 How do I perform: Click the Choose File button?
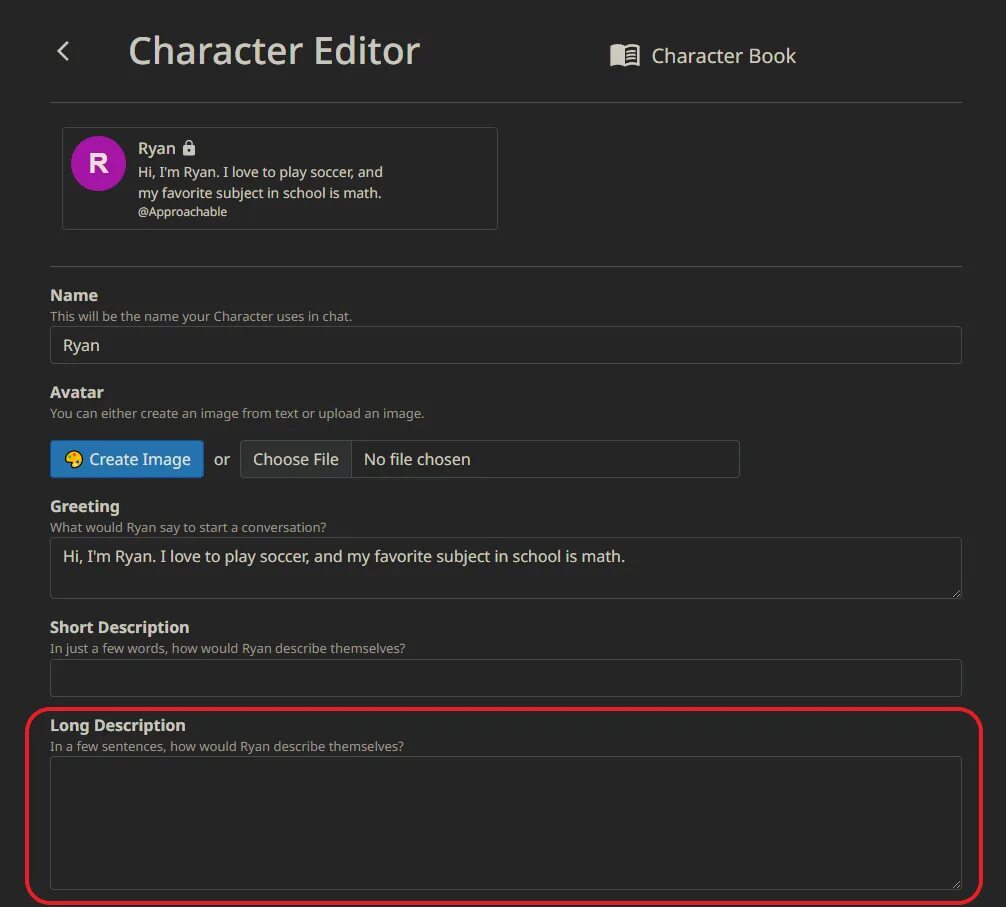pos(296,459)
